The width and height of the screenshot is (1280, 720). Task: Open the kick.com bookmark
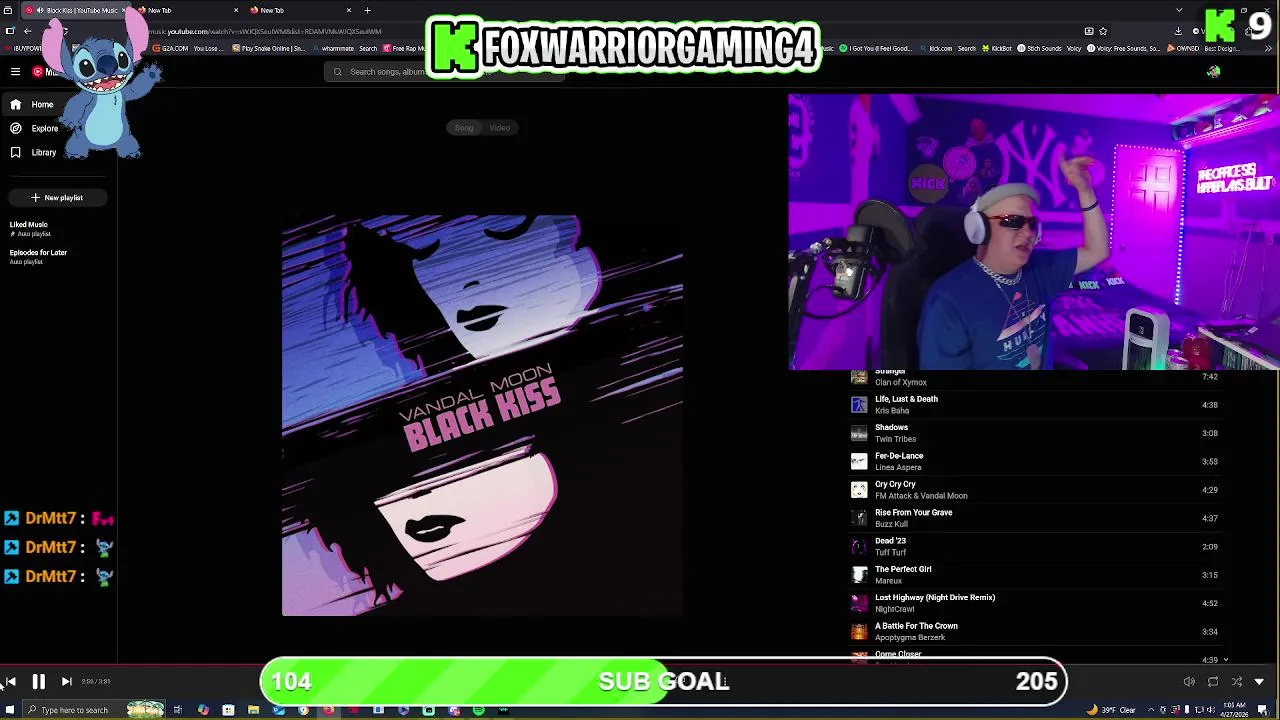click(x=940, y=48)
